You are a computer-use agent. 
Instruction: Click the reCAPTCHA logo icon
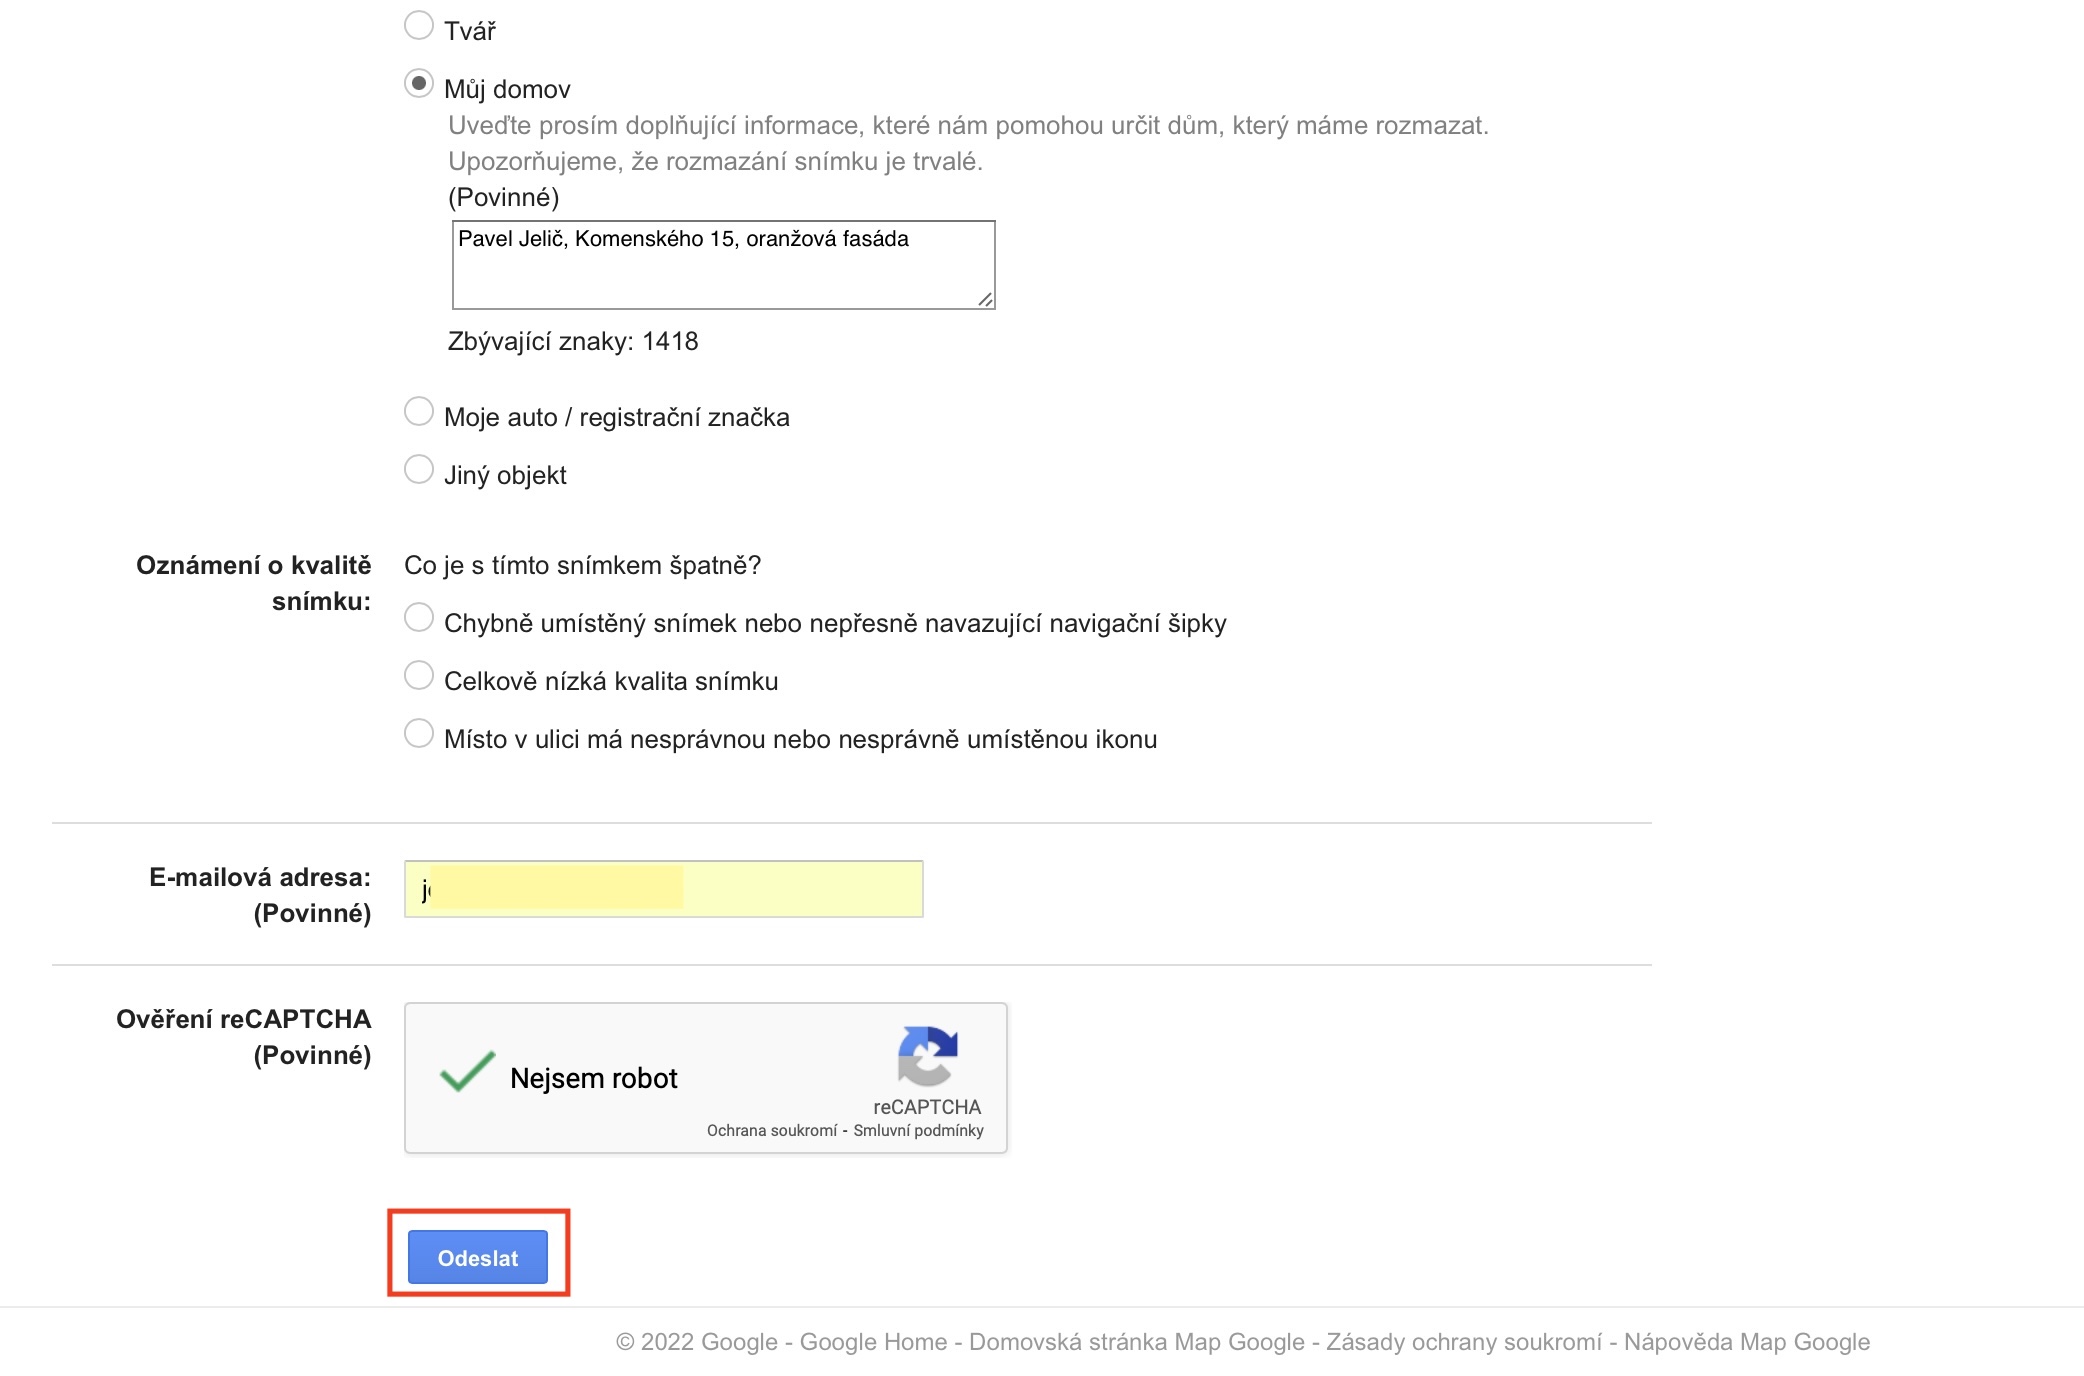click(x=927, y=1056)
